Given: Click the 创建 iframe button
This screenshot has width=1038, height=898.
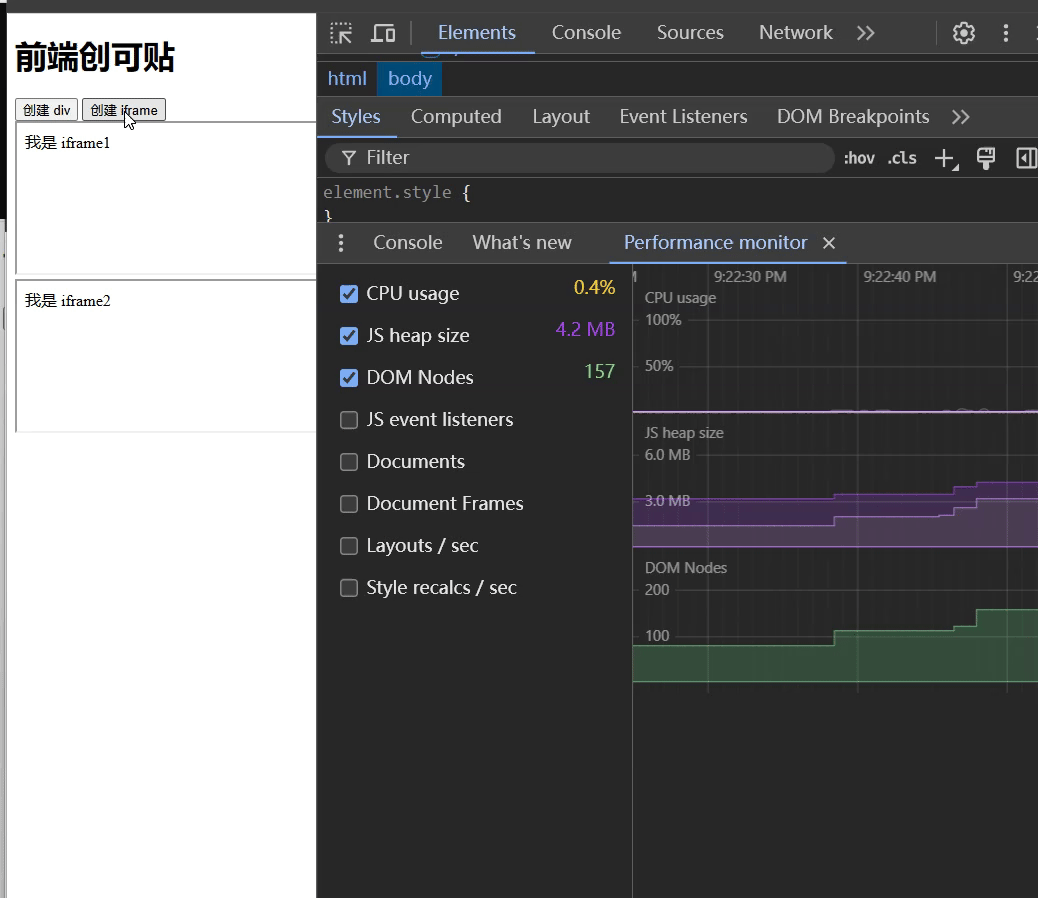Looking at the screenshot, I should [x=123, y=110].
